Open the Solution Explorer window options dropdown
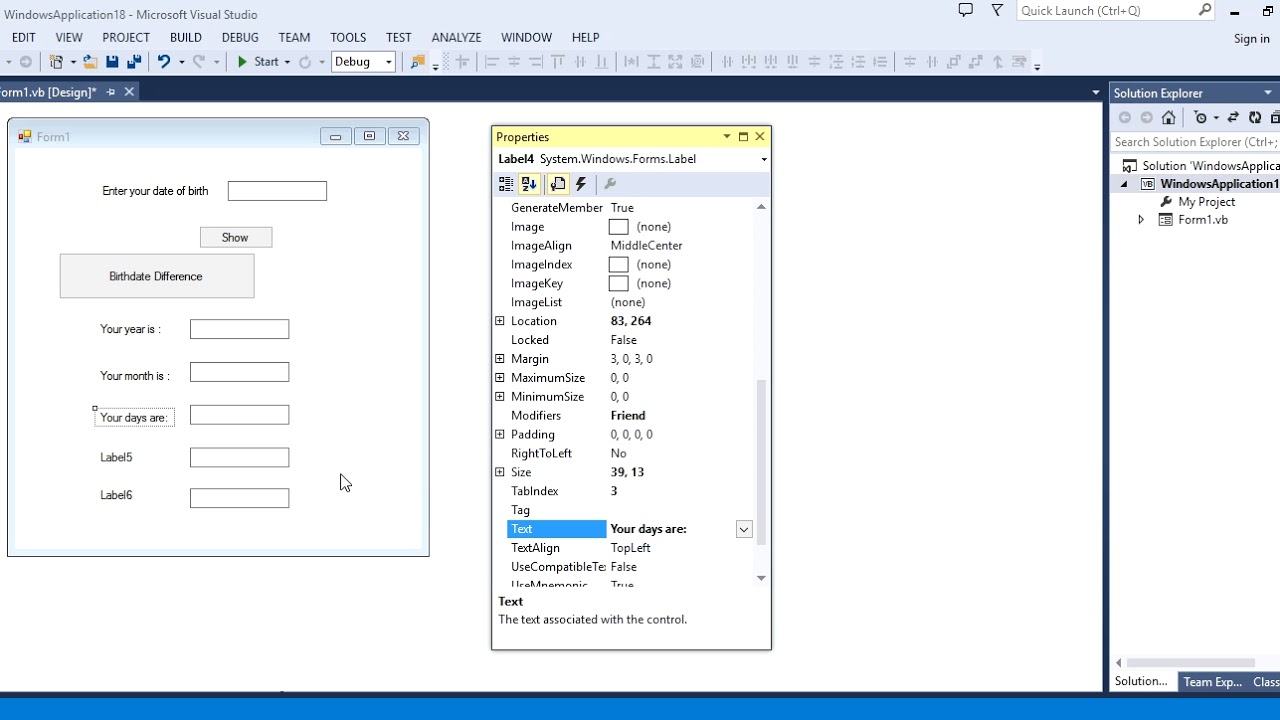Image resolution: width=1280 pixels, height=720 pixels. [x=1268, y=93]
